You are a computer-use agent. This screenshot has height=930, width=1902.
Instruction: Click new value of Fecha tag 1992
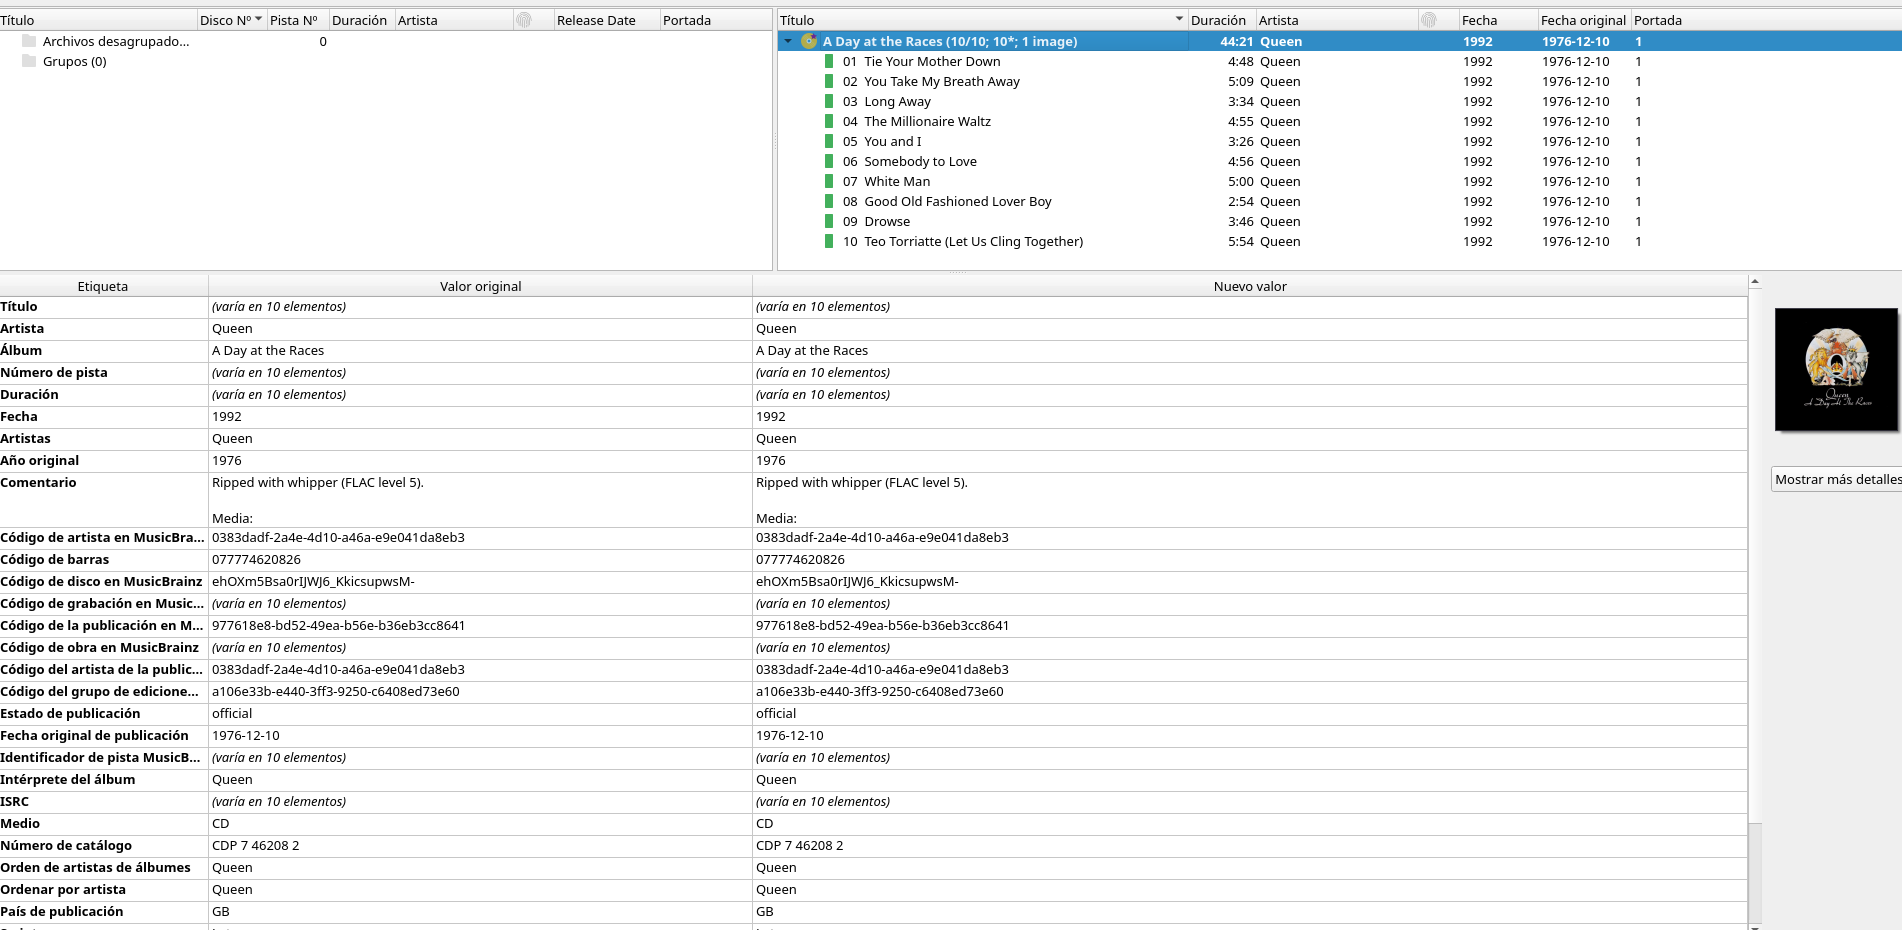pyautogui.click(x=1250, y=416)
